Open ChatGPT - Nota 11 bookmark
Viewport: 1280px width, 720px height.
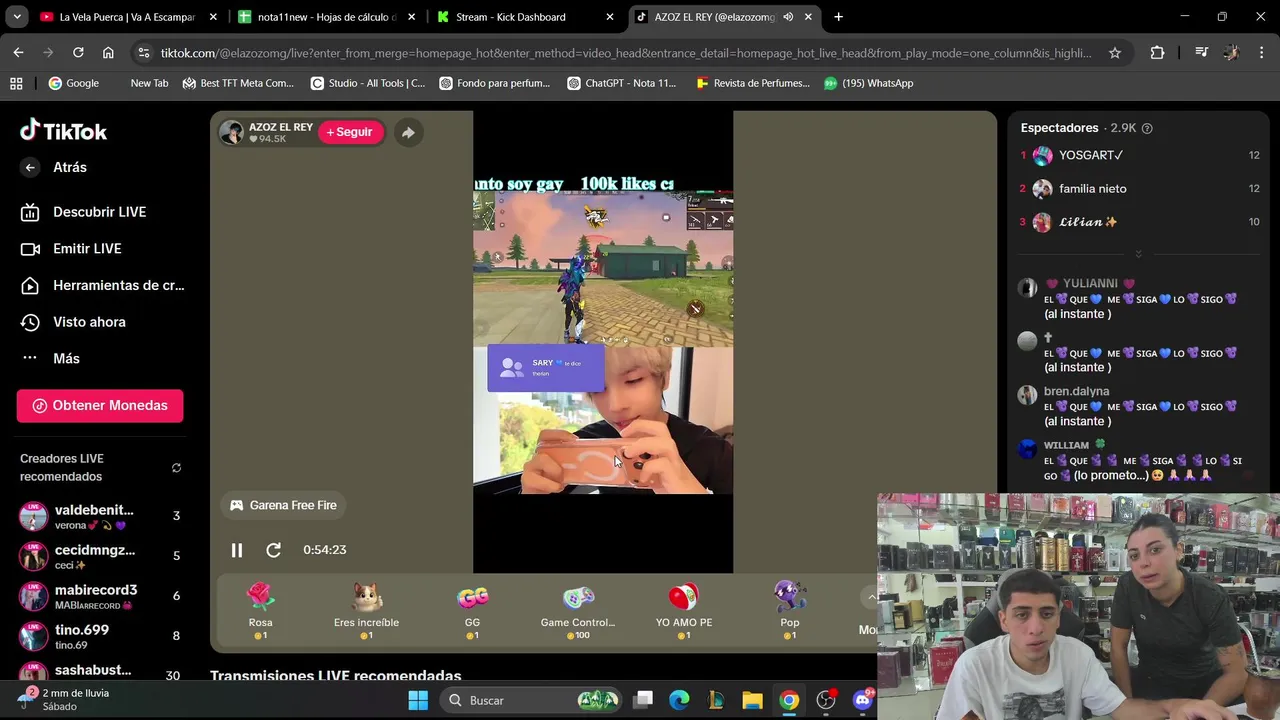pyautogui.click(x=621, y=83)
